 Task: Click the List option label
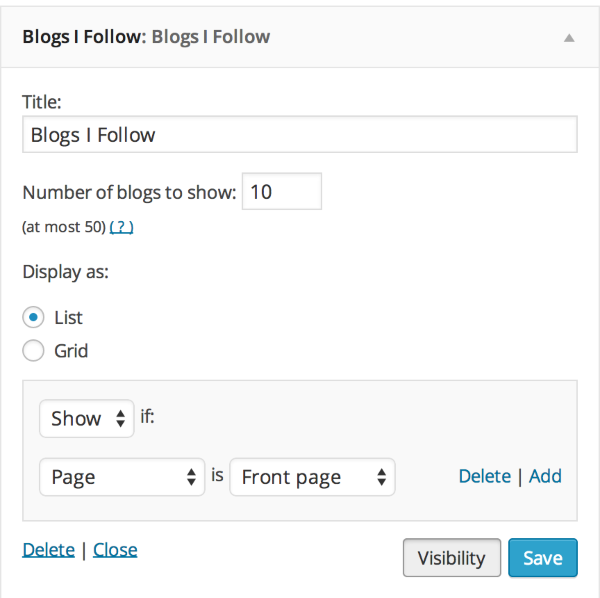pos(68,318)
